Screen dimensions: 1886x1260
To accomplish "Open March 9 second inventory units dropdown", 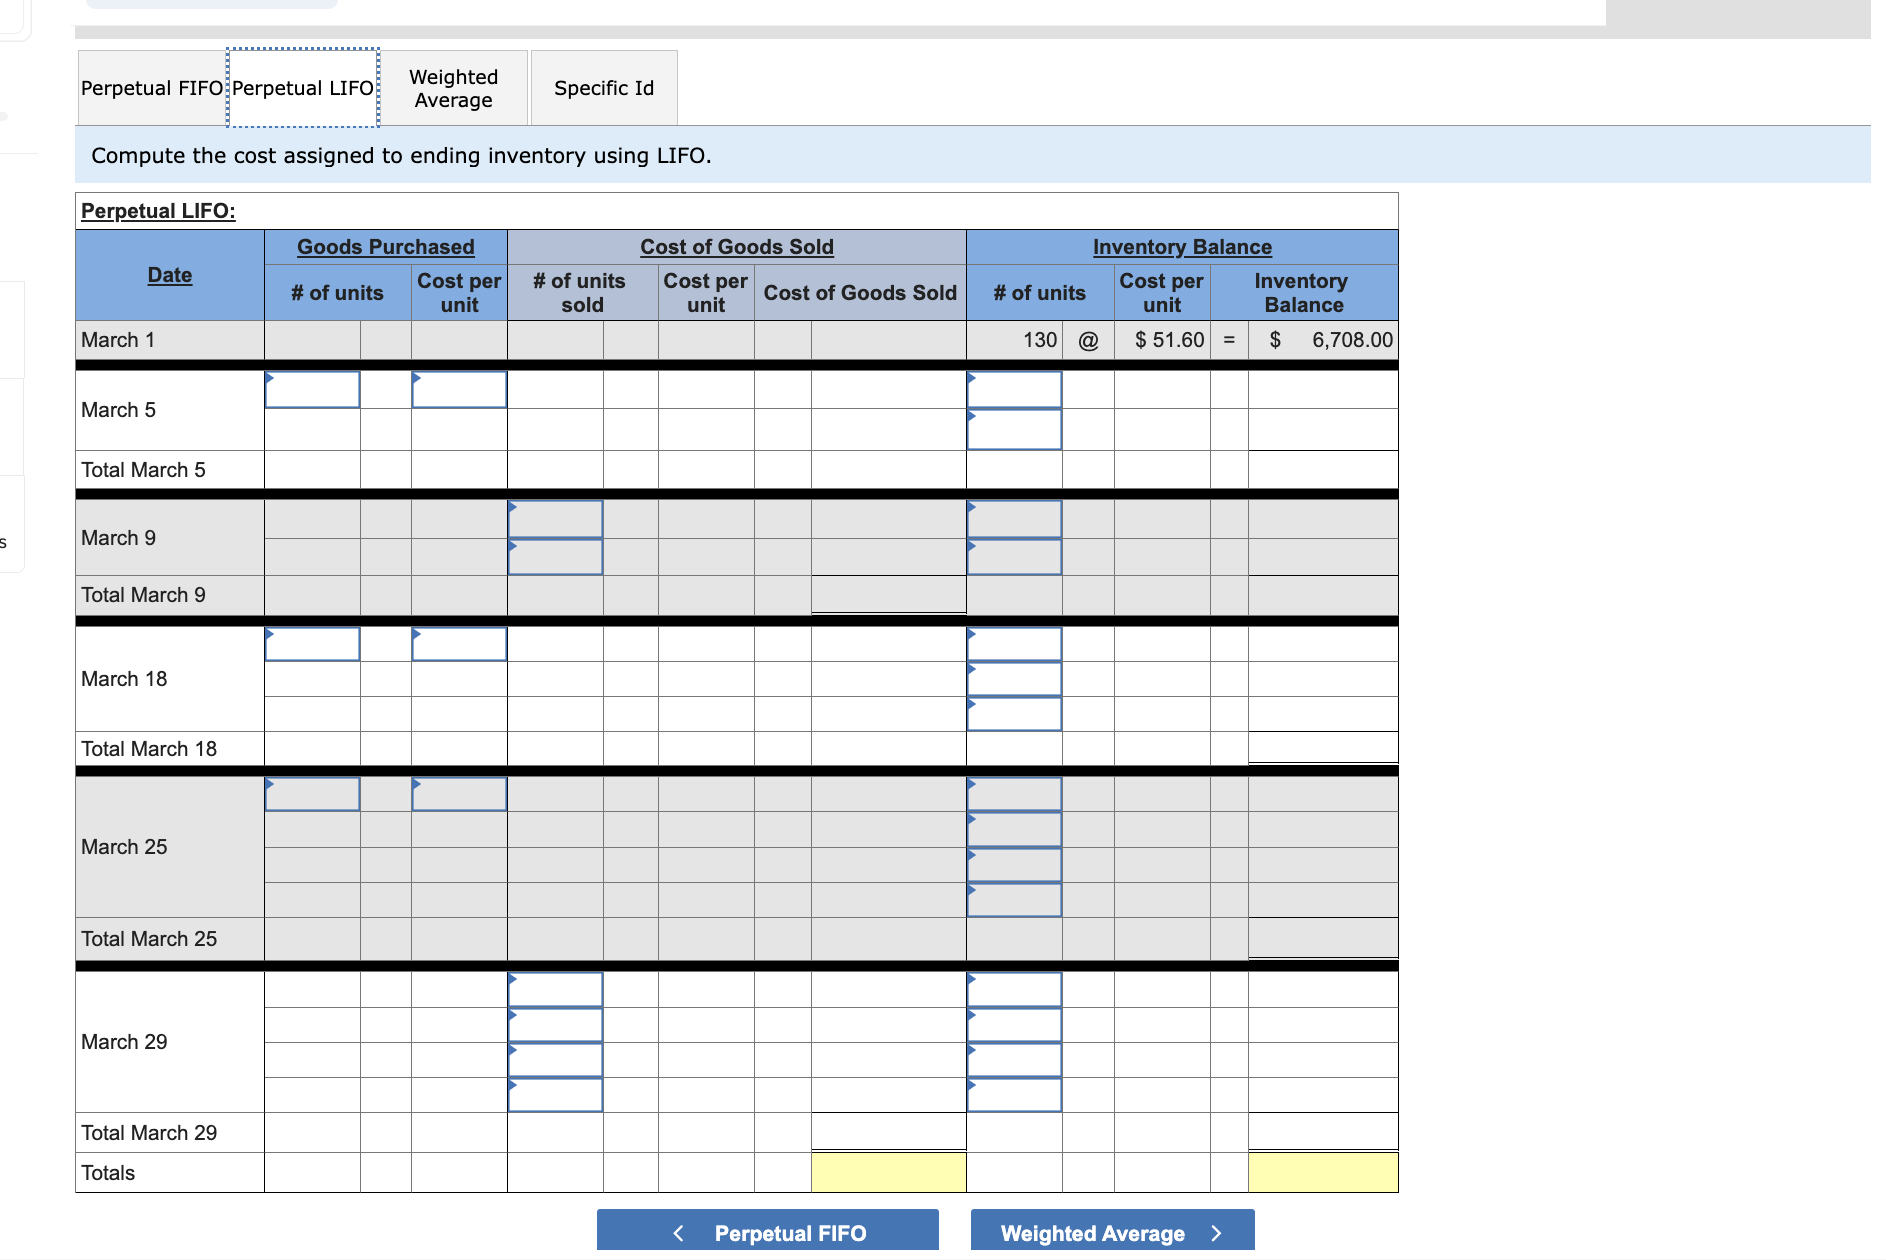I will (x=1014, y=557).
